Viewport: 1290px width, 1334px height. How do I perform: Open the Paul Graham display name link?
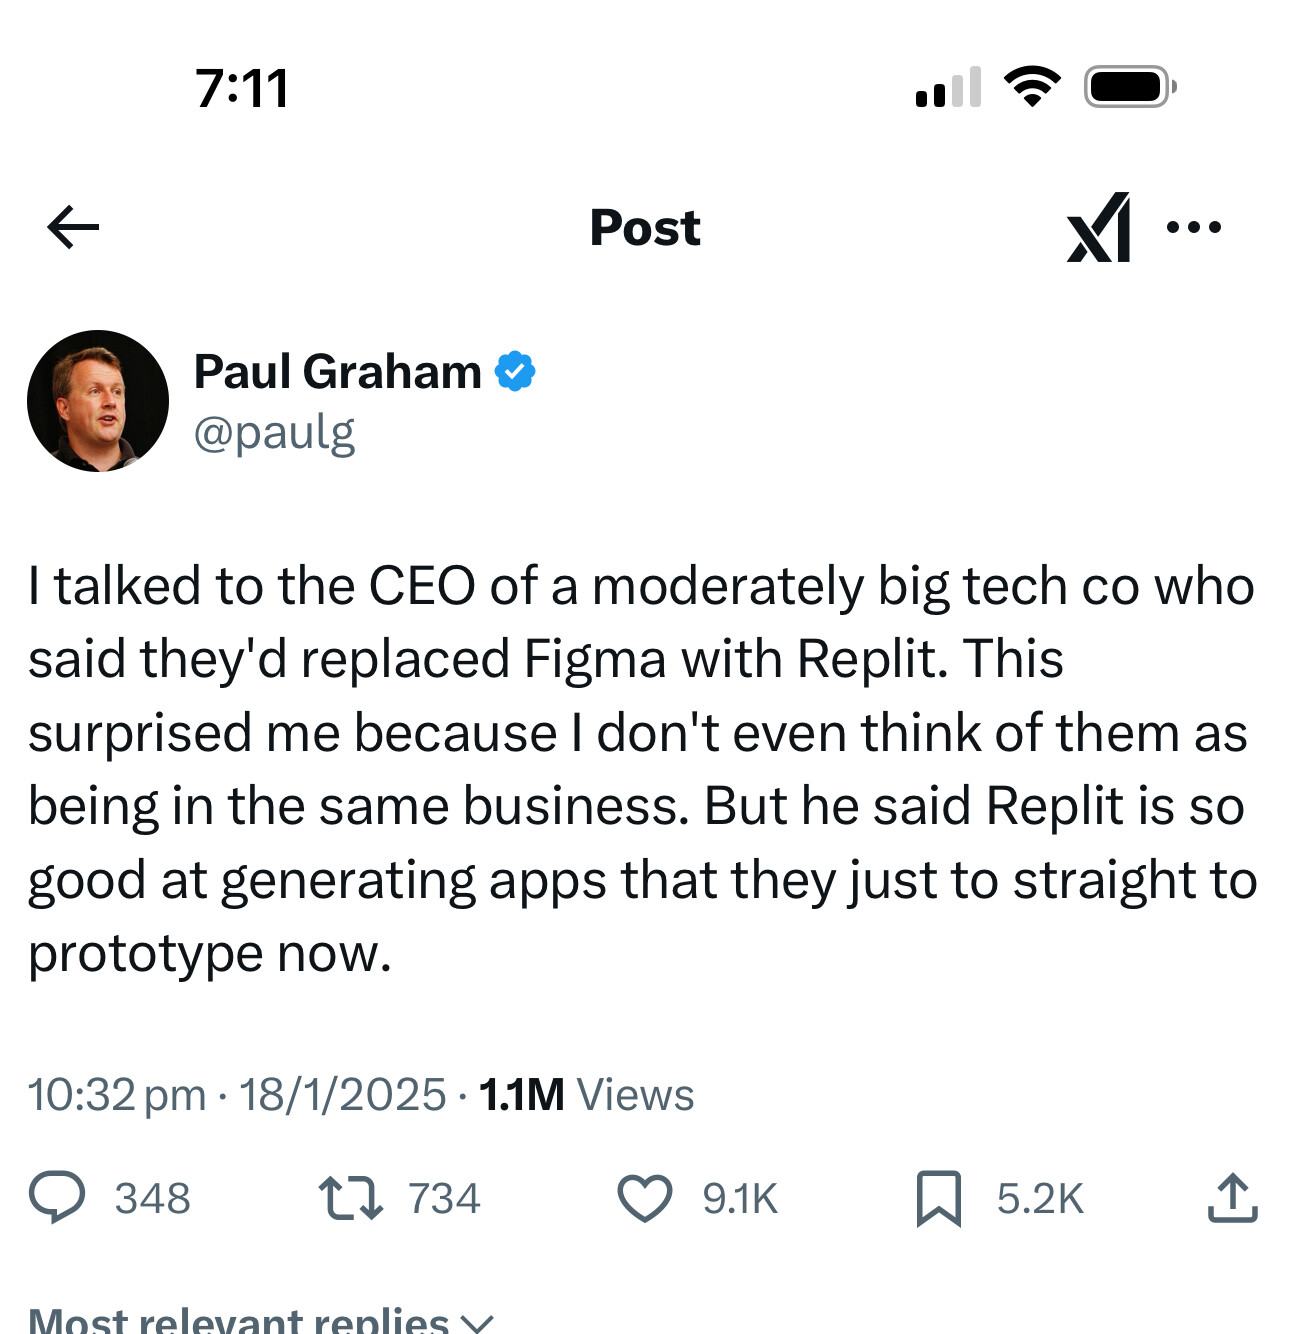(338, 372)
